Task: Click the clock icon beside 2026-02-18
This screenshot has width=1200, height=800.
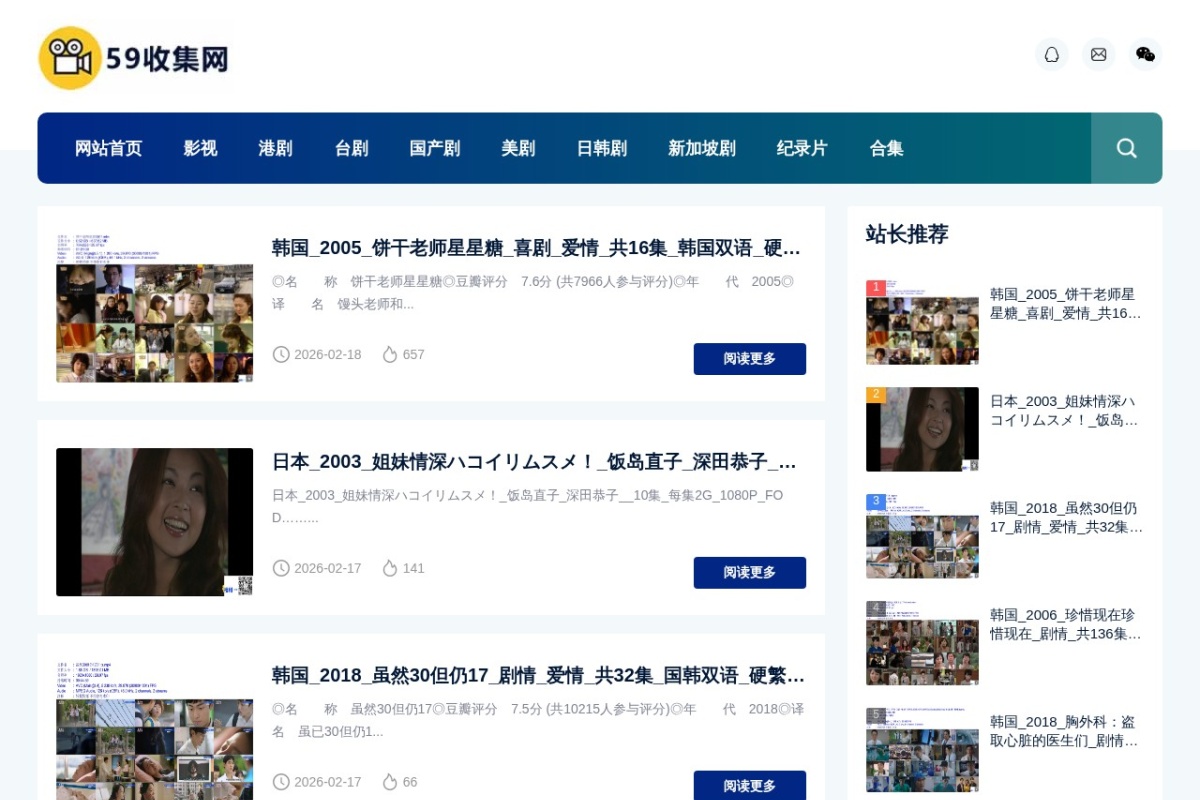Action: click(281, 355)
